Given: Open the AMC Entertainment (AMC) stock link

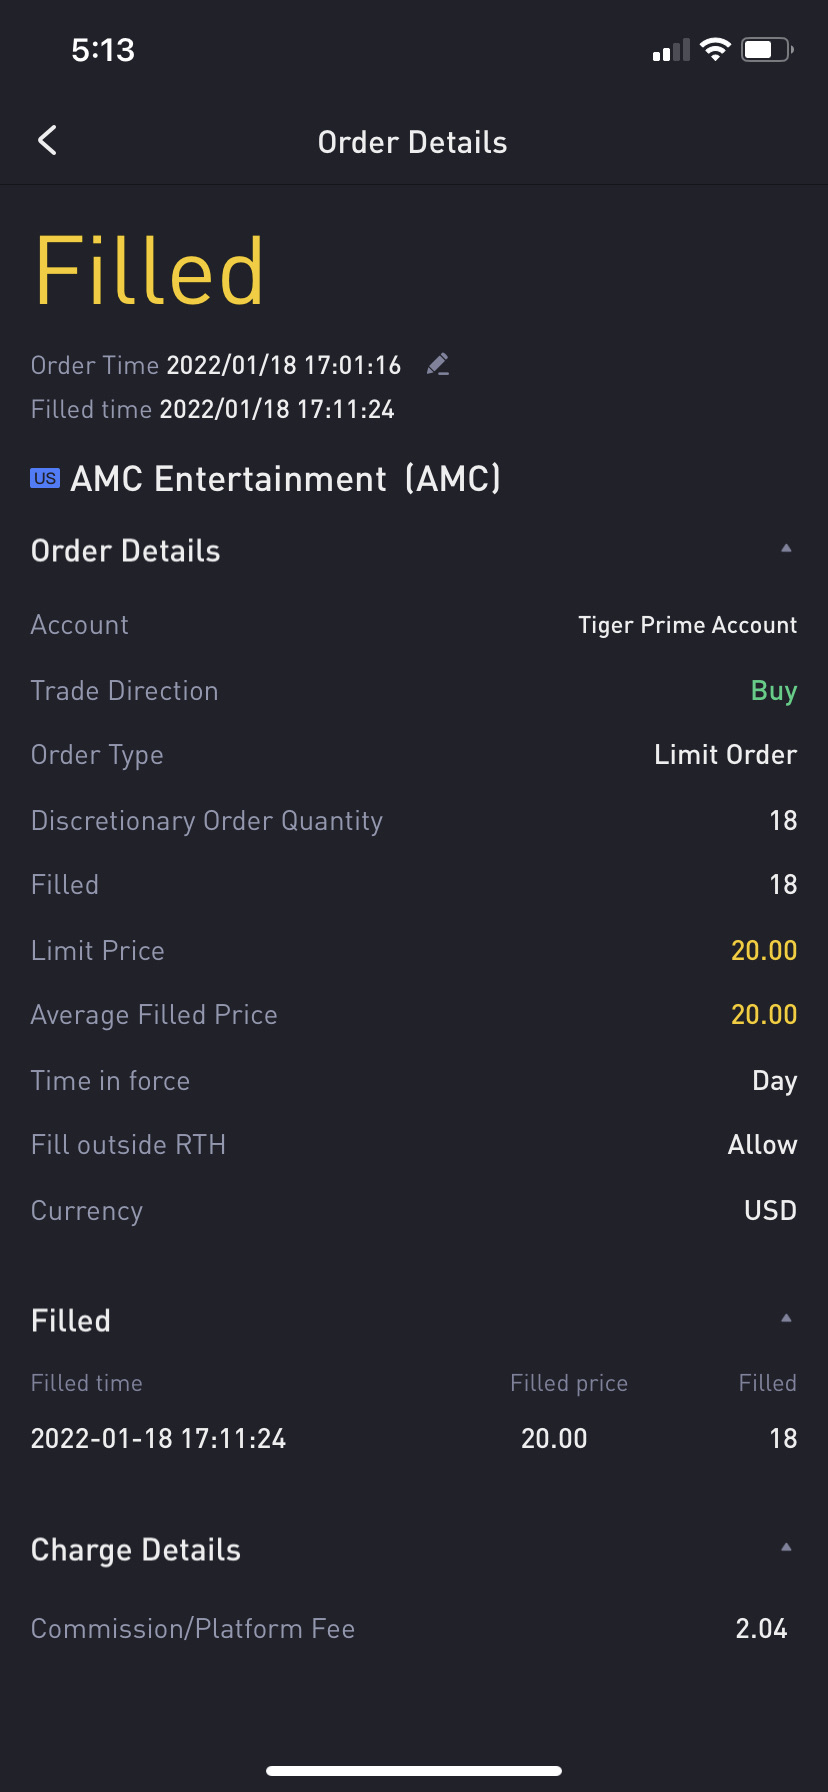Looking at the screenshot, I should click(285, 480).
